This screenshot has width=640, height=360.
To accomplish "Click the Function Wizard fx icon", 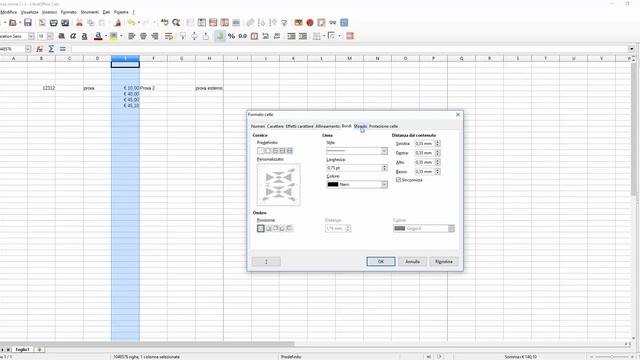I will pos(40,49).
